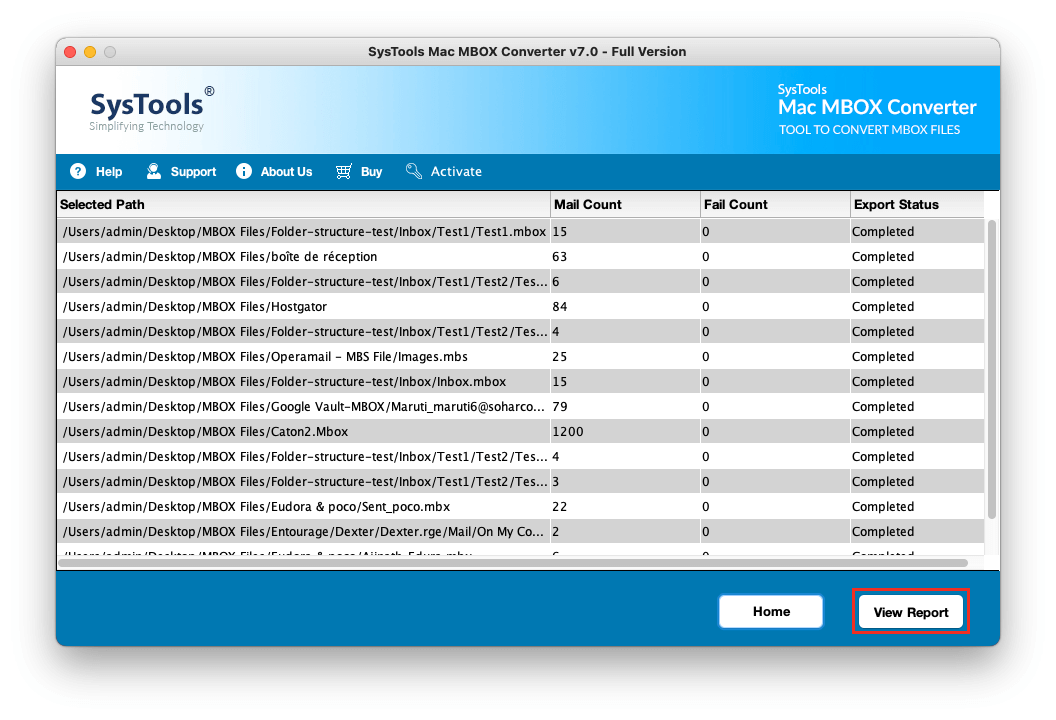
Task: Open the Activate menu label
Action: 456,172
